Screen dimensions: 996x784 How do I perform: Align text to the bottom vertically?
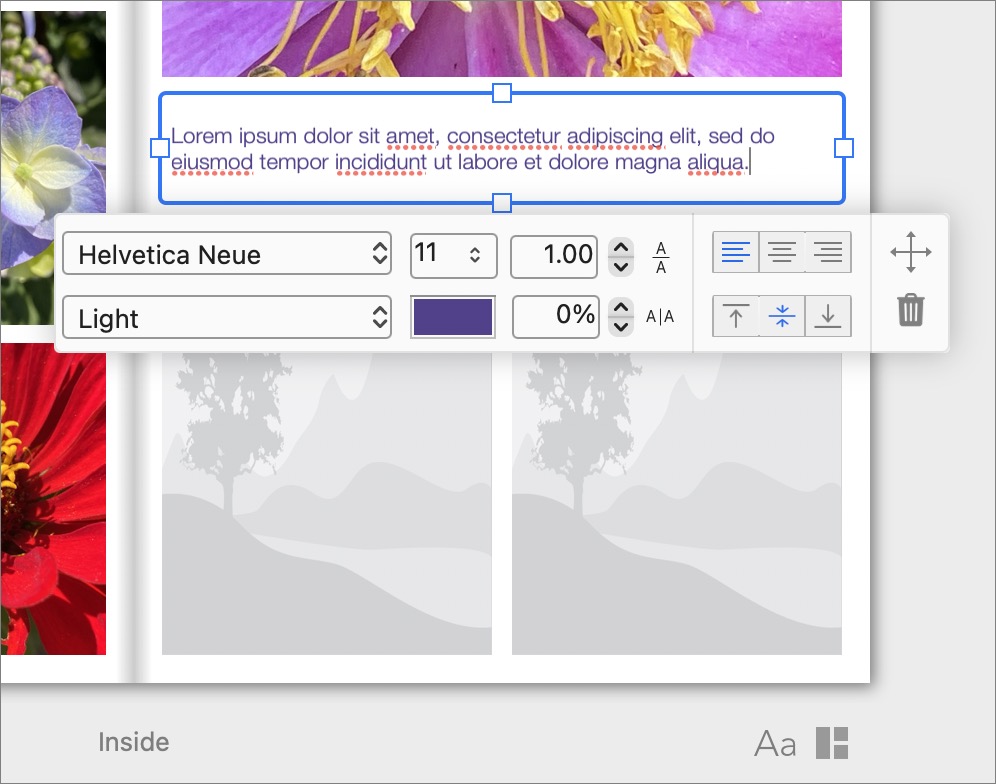(828, 317)
